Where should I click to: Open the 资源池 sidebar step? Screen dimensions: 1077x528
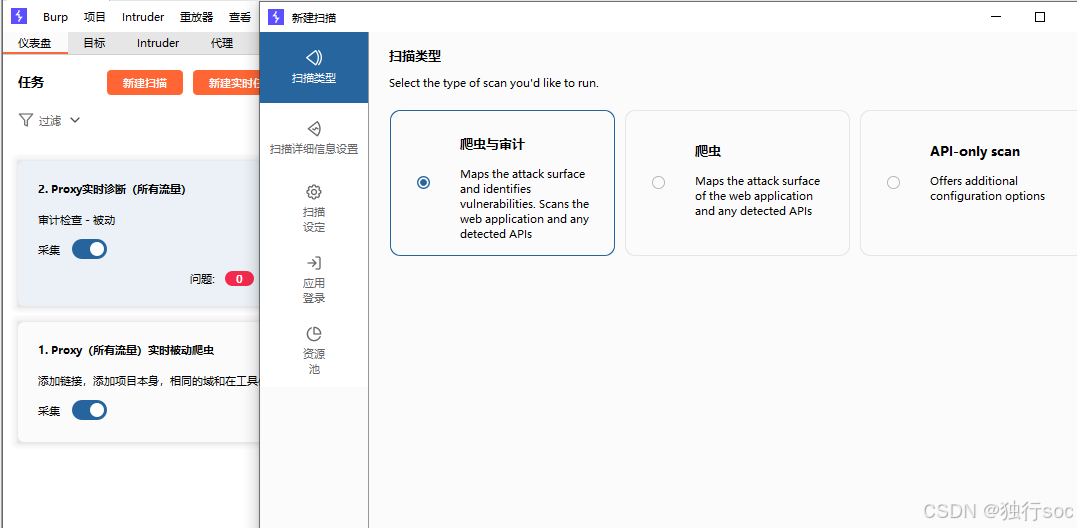click(x=314, y=351)
